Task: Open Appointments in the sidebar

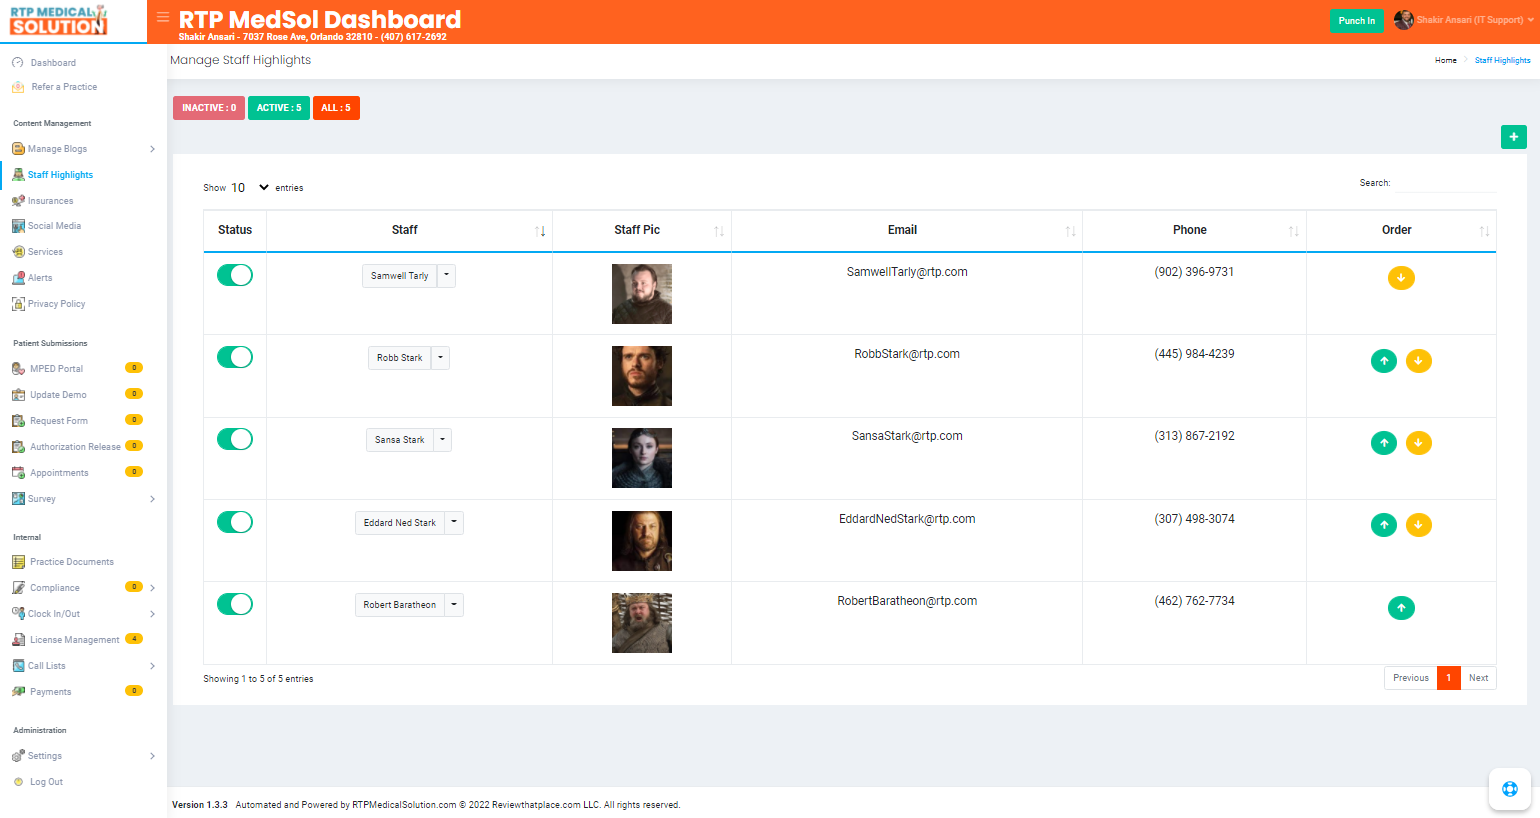Action: (x=59, y=473)
